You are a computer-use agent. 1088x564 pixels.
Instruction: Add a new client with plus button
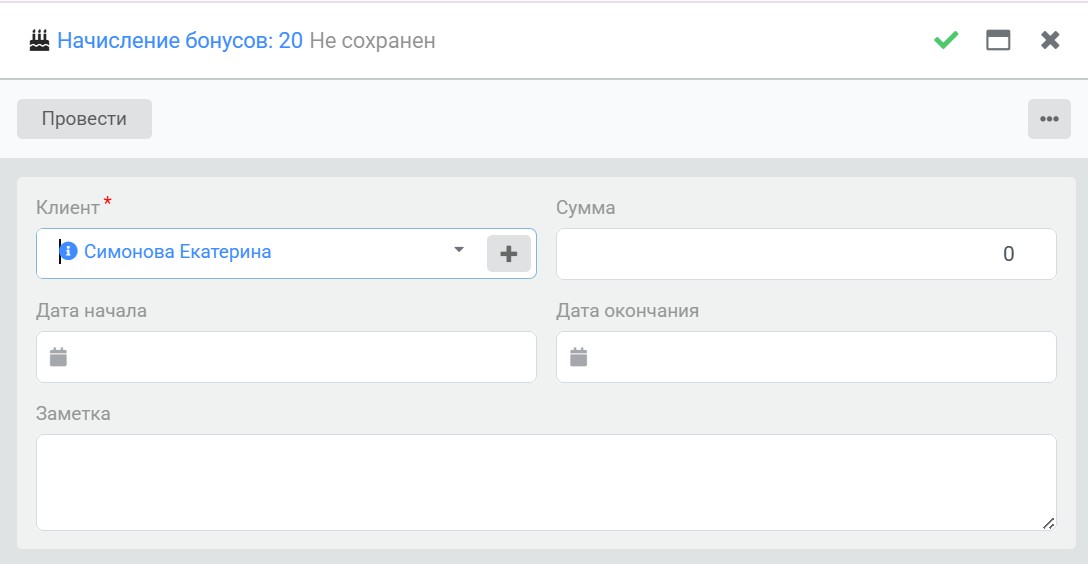[509, 253]
